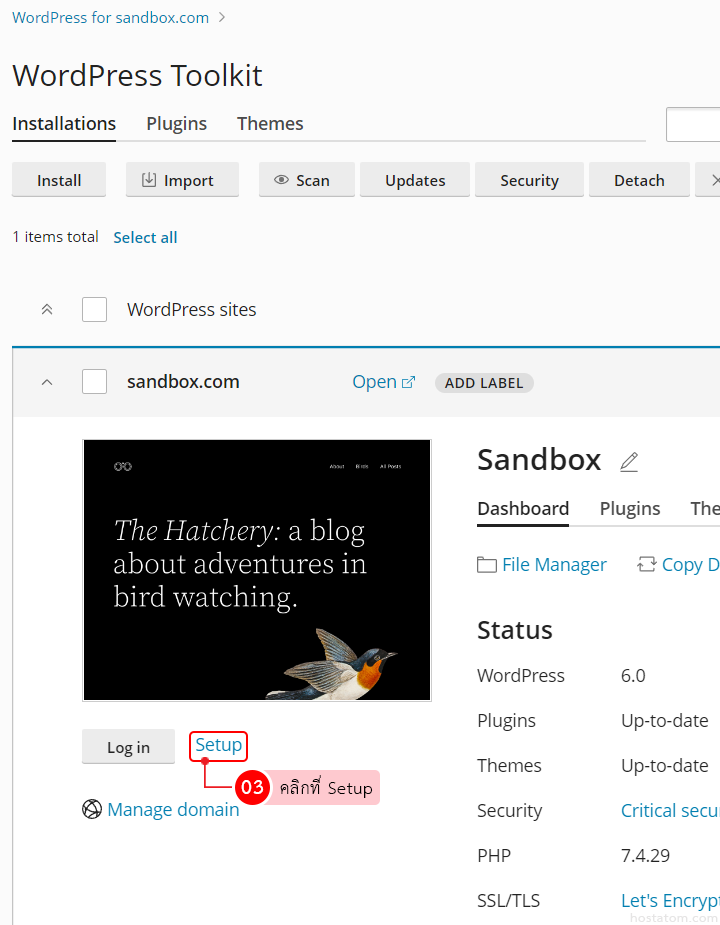The height and width of the screenshot is (925, 720).
Task: Tick the WordPress sites select-all checkbox
Action: click(94, 309)
